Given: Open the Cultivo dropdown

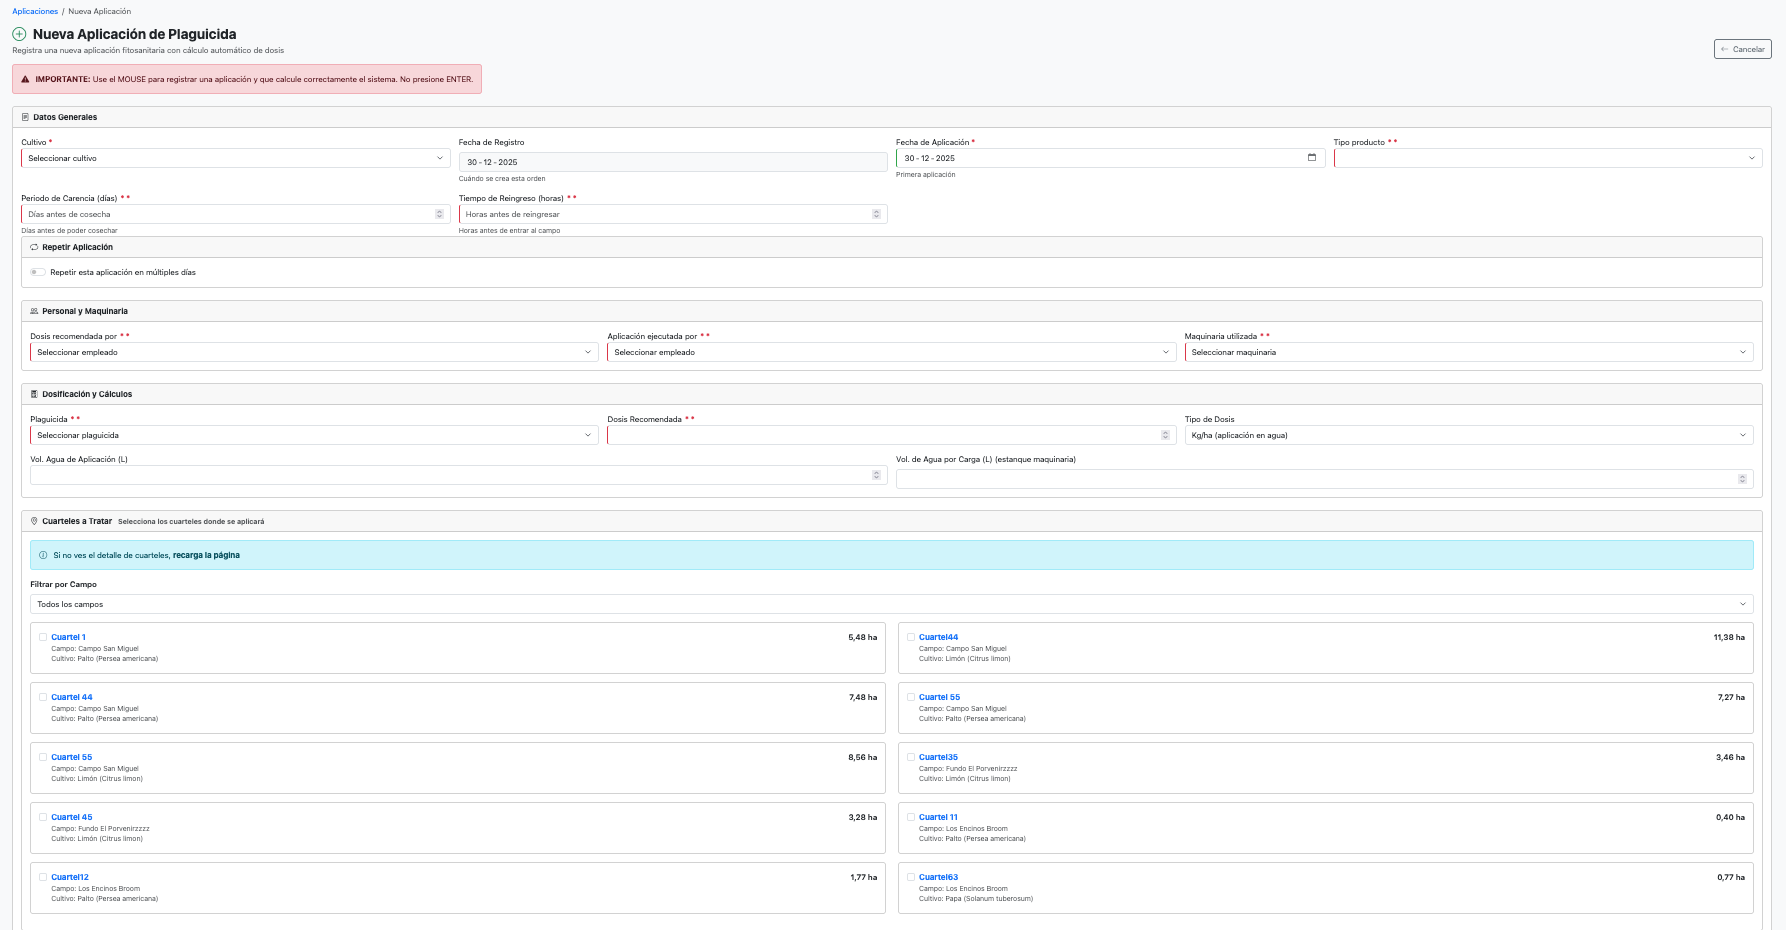Looking at the screenshot, I should (235, 158).
